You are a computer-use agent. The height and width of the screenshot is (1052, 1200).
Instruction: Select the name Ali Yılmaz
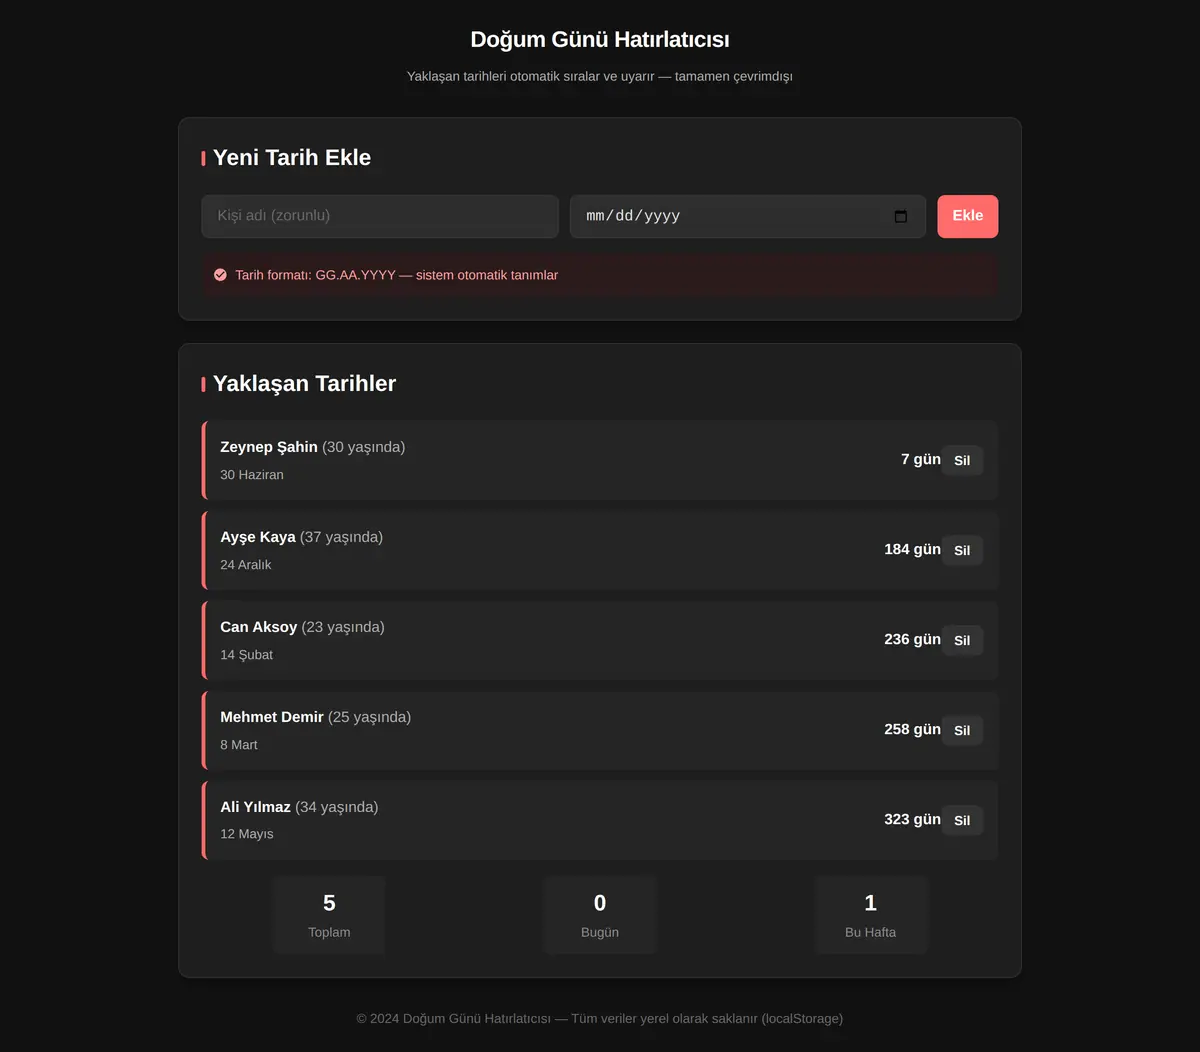point(255,807)
